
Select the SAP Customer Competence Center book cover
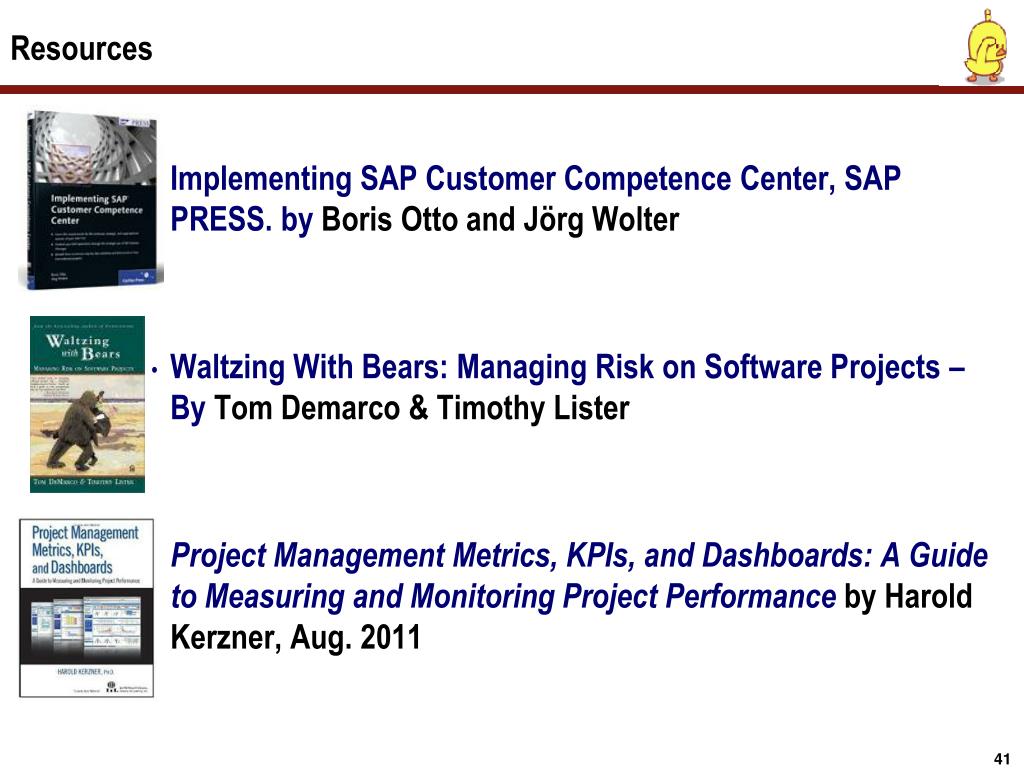(x=91, y=200)
